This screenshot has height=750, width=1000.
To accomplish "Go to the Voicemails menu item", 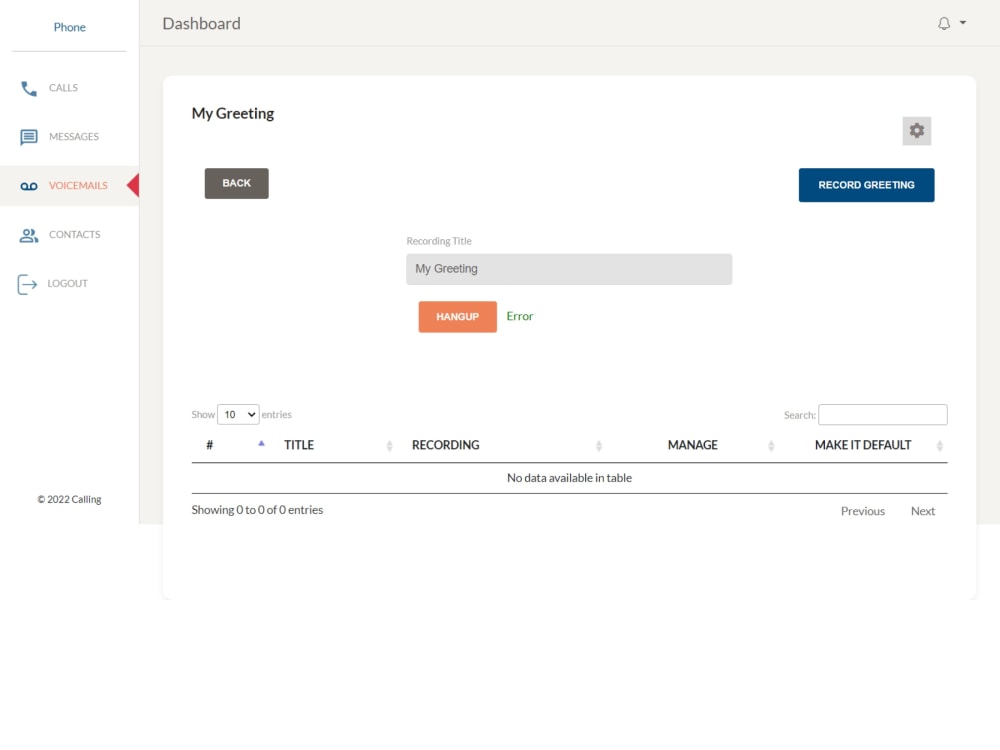I will (79, 185).
